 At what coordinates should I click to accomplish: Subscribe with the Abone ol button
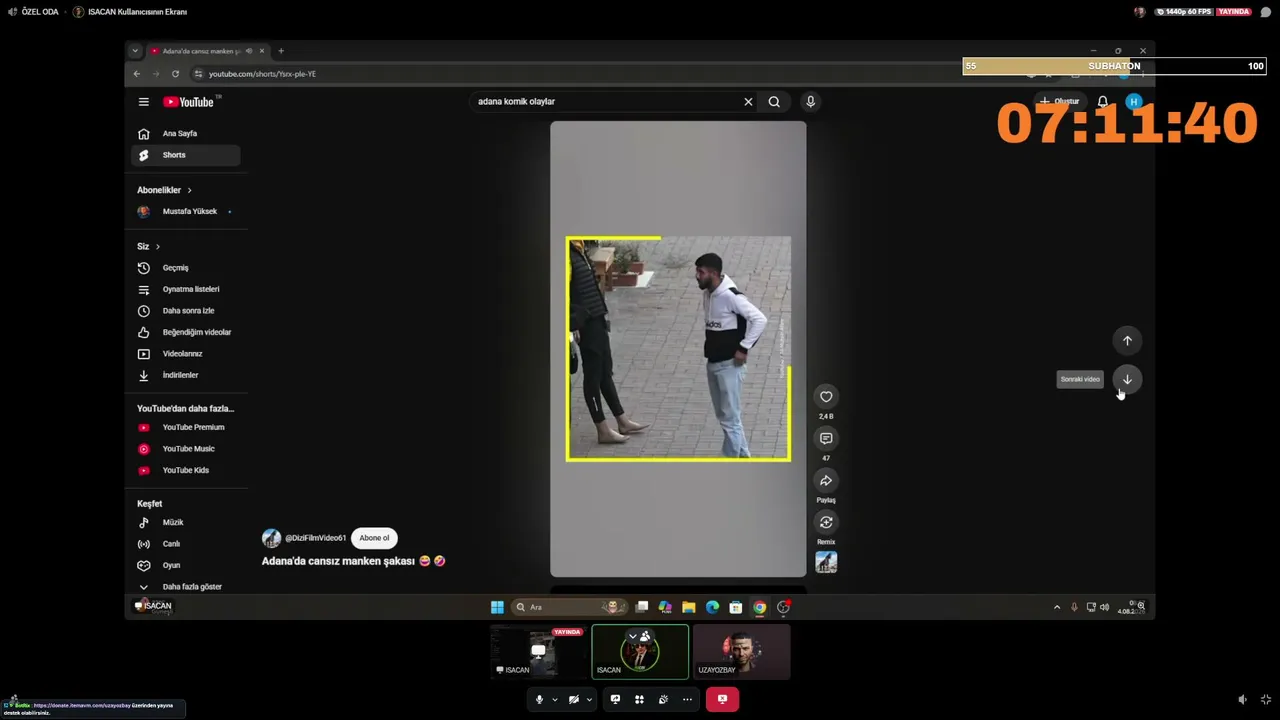[x=374, y=538]
